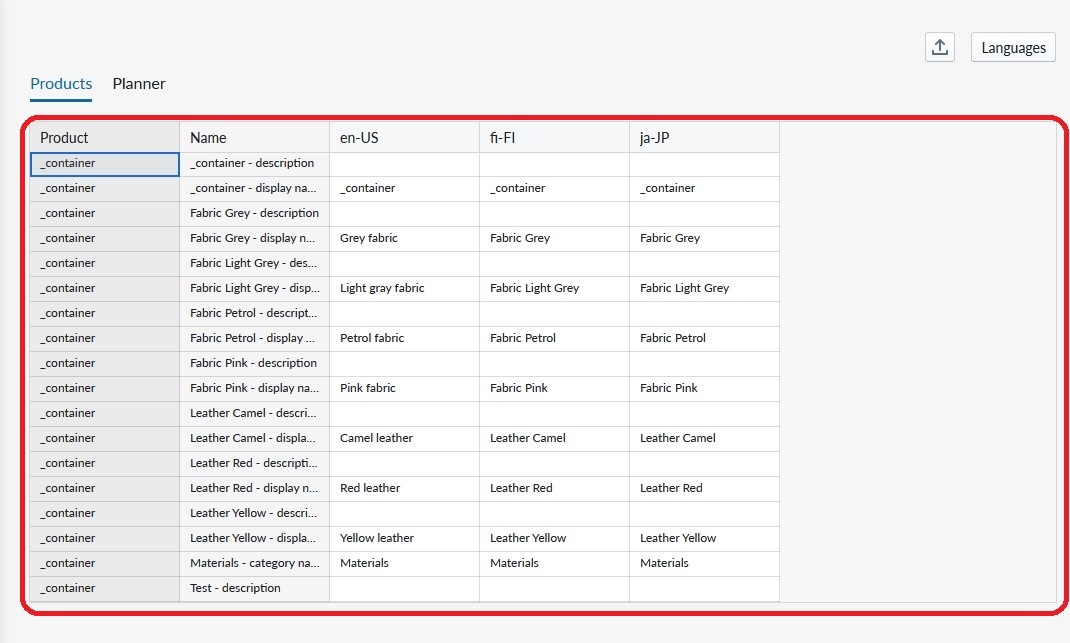Select the 'Fabric Grey - display n...' cell
The height and width of the screenshot is (643, 1070).
tap(255, 239)
